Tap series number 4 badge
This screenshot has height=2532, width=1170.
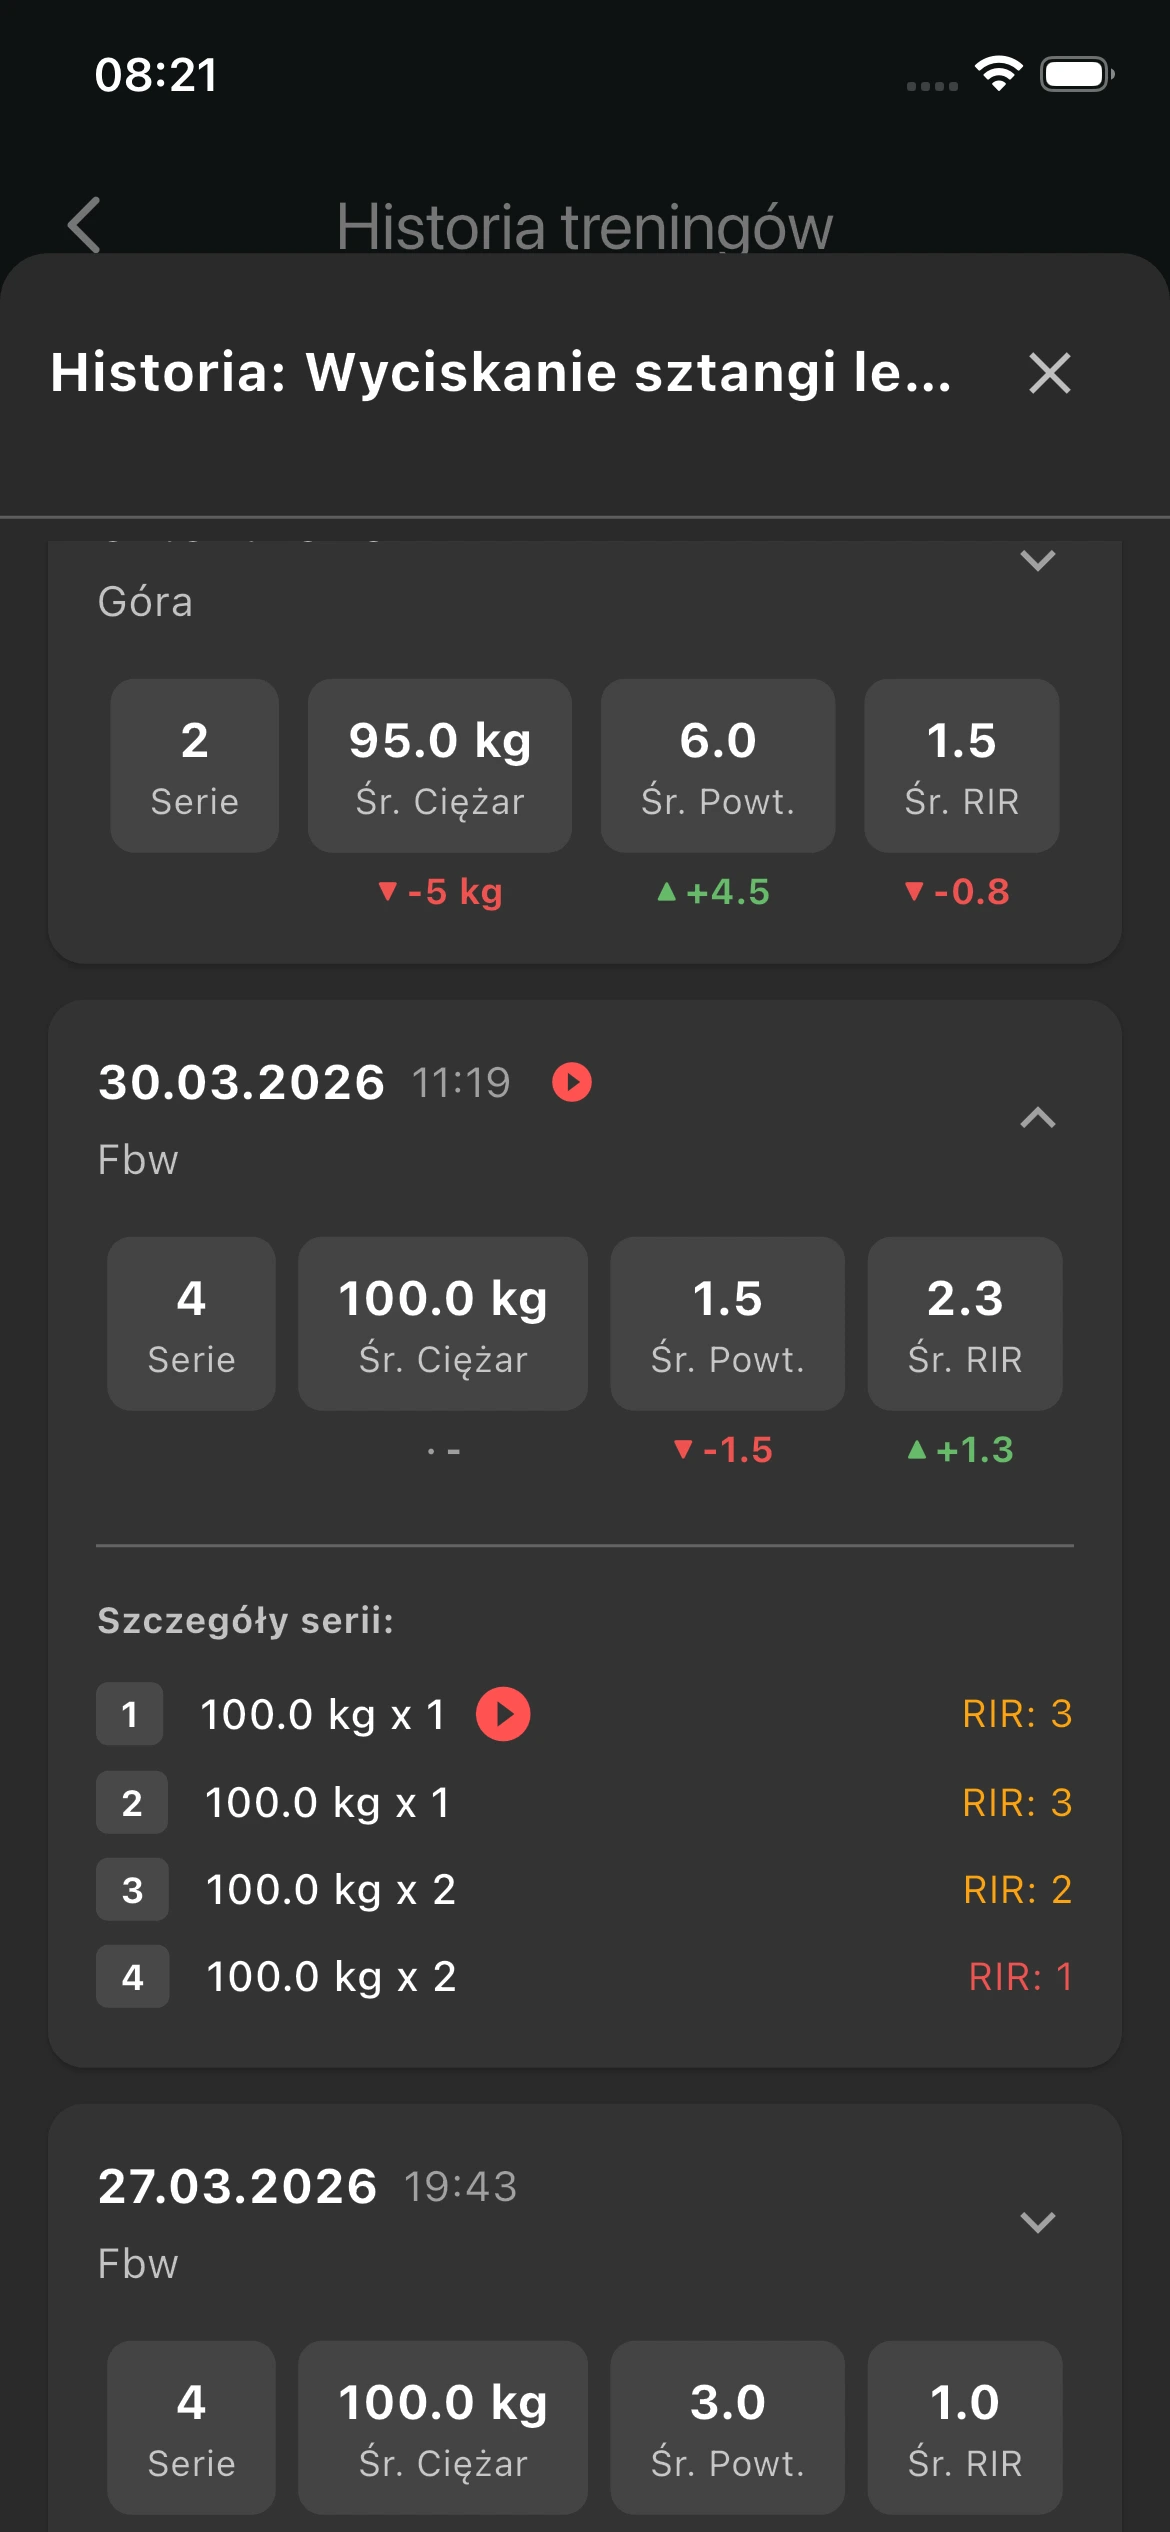point(132,1977)
